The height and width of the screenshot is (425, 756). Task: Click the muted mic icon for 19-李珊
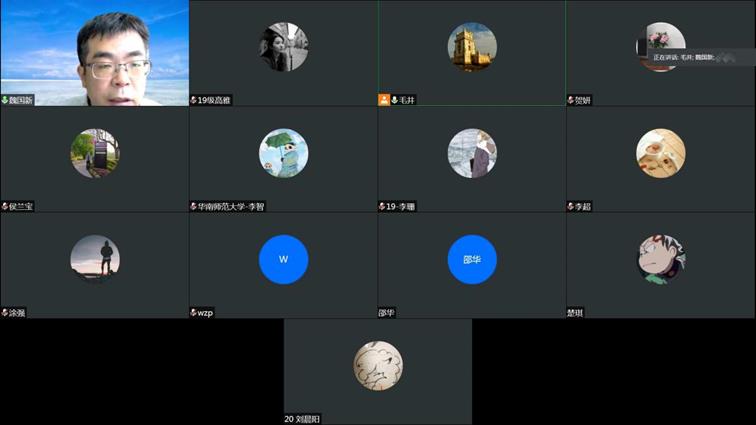coord(383,206)
